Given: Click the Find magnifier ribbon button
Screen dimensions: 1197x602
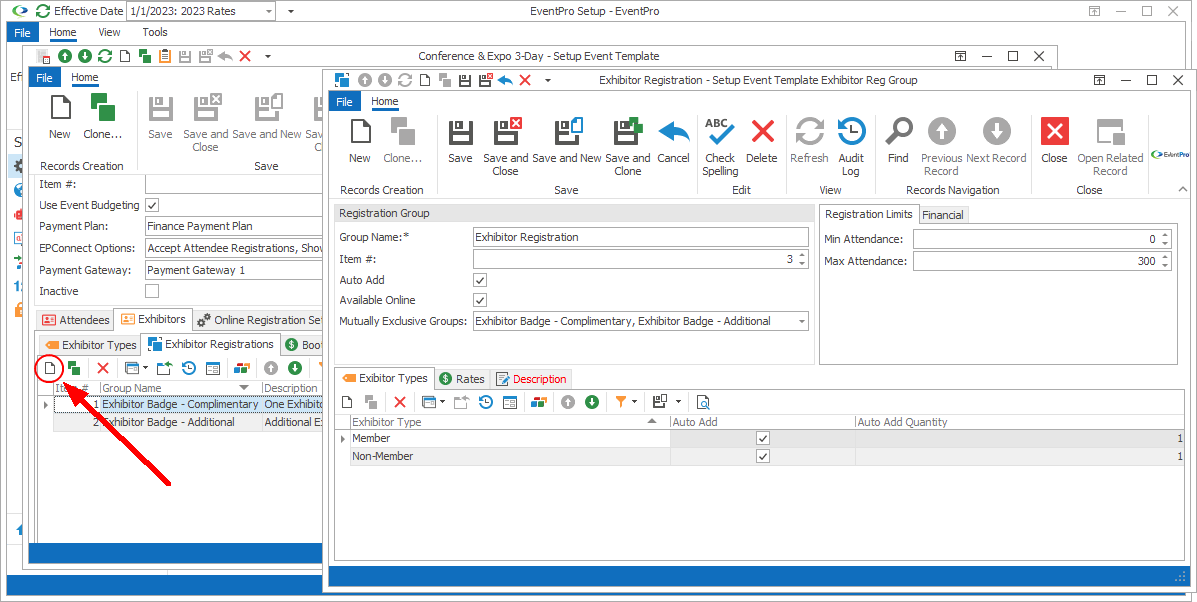Looking at the screenshot, I should click(899, 141).
